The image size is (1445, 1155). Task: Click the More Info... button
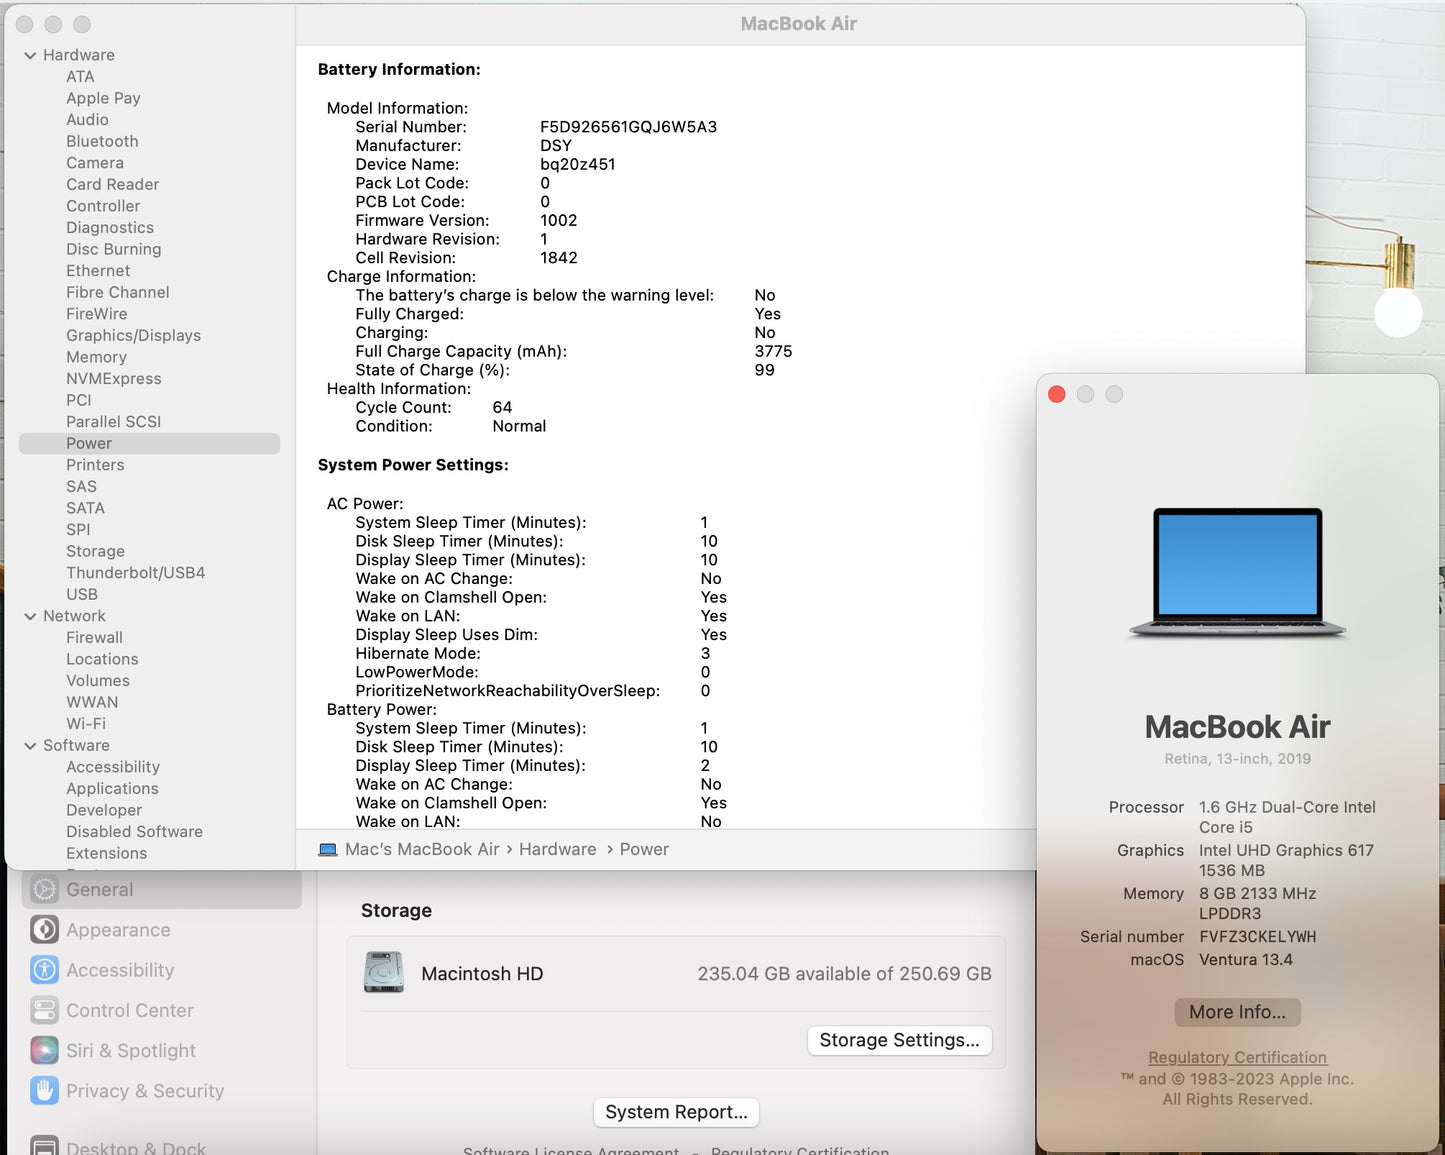coord(1237,1012)
